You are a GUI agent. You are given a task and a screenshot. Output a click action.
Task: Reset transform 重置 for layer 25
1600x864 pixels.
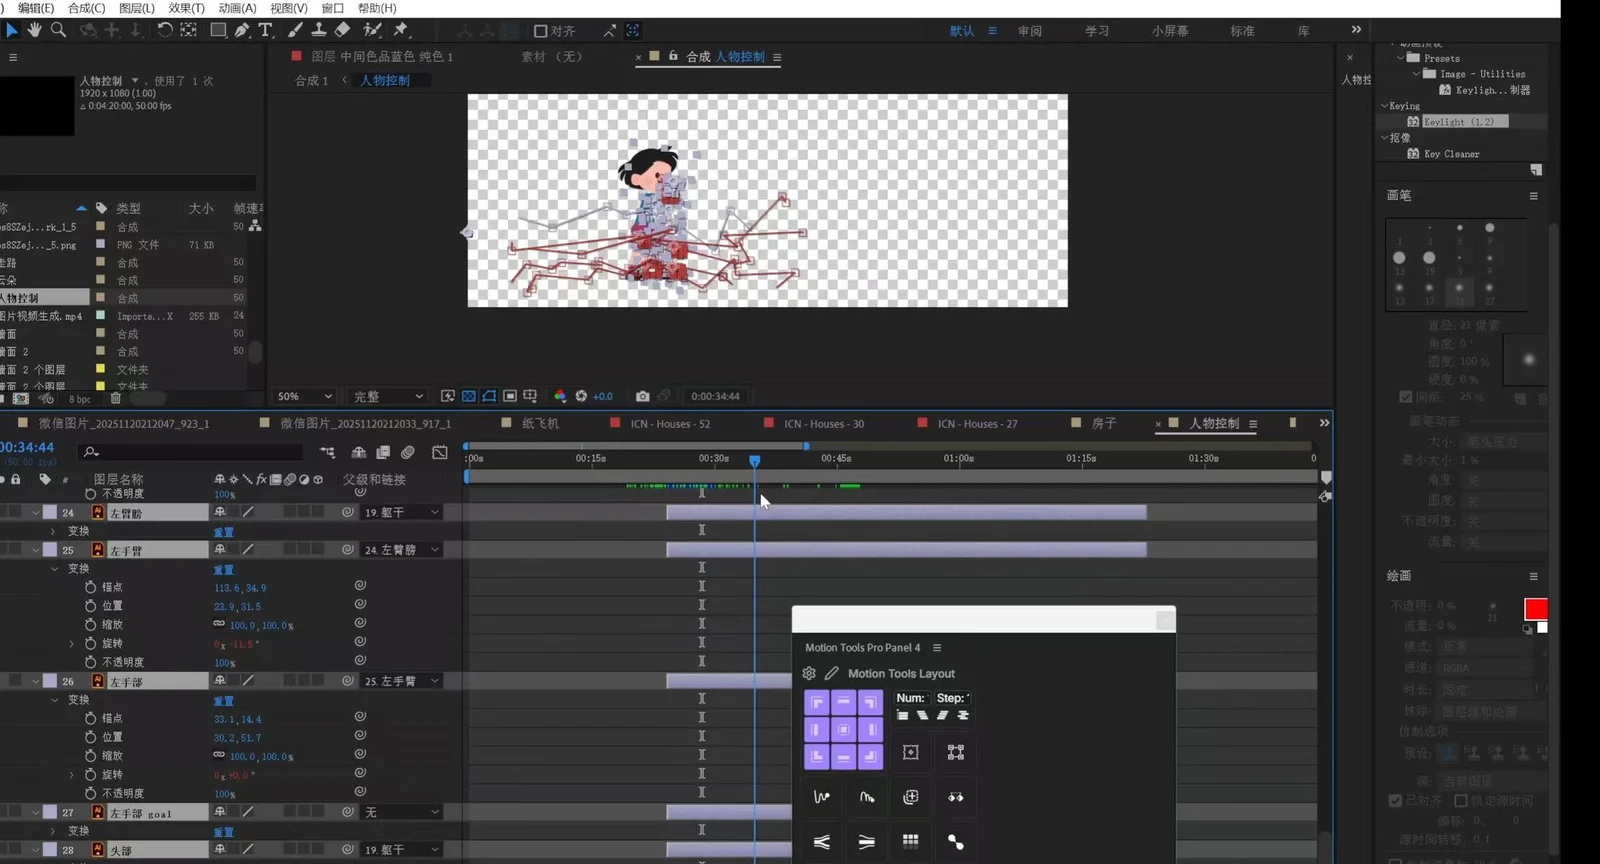pos(223,569)
